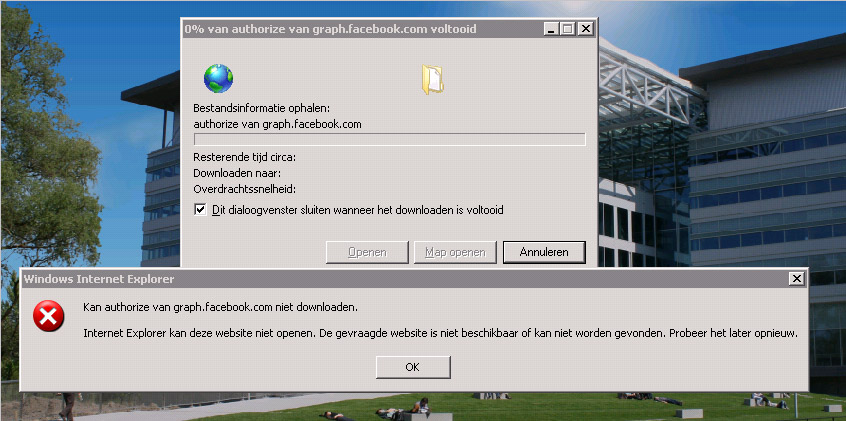Click the 'Overdrachtssnelheid' label
This screenshot has width=846, height=421.
point(244,189)
